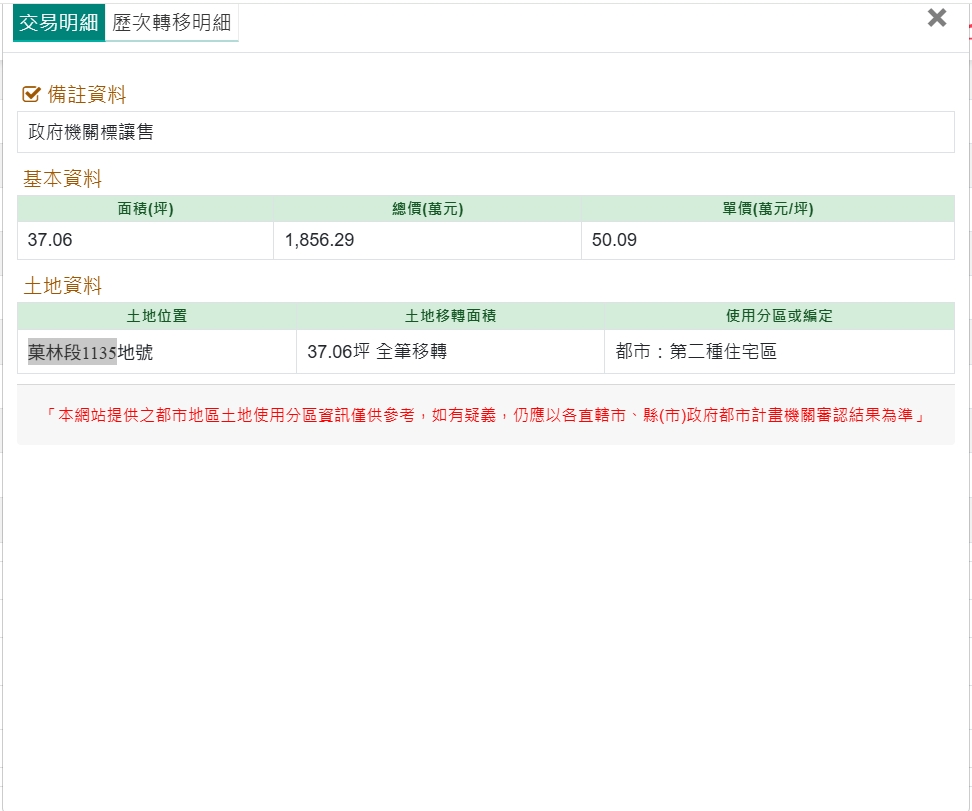
Task: Click the 總價(萬元) column header
Action: (427, 209)
